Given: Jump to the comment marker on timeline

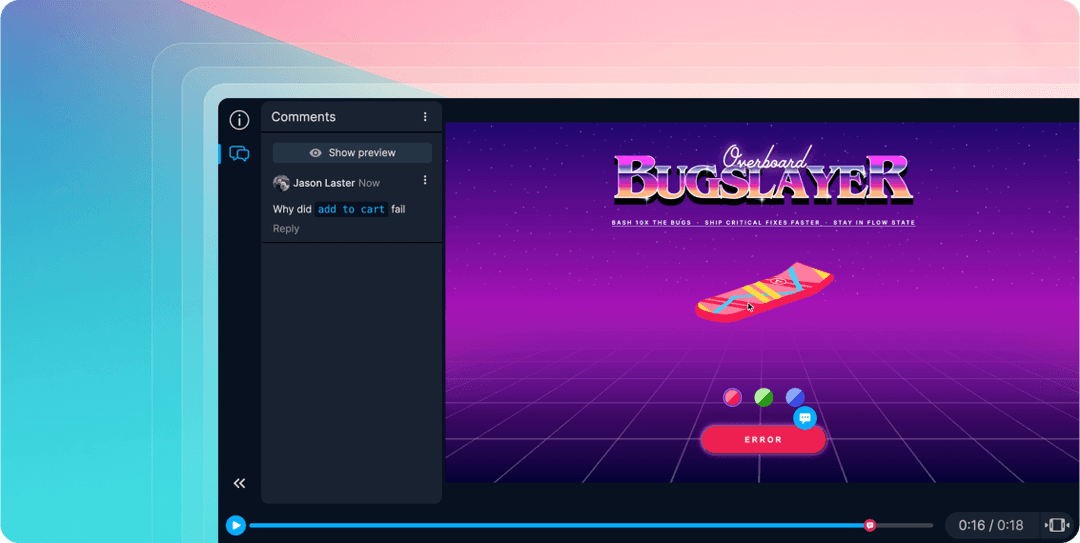Looking at the screenshot, I should pyautogui.click(x=870, y=525).
